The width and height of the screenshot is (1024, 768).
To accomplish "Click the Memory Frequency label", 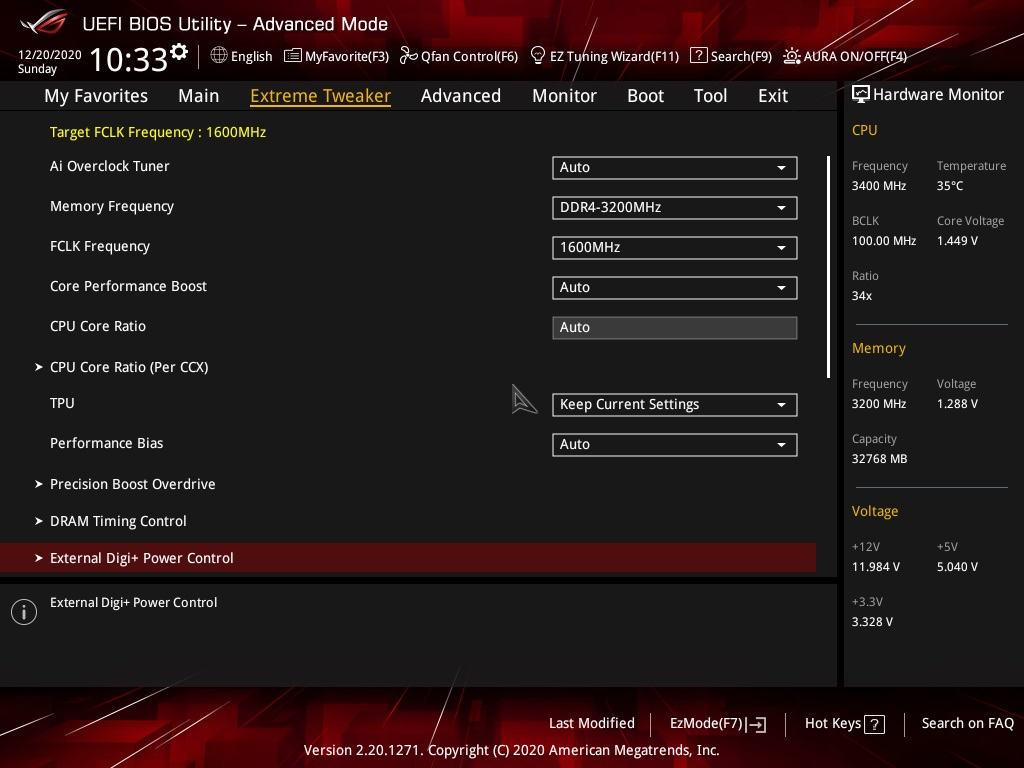I will 112,206.
